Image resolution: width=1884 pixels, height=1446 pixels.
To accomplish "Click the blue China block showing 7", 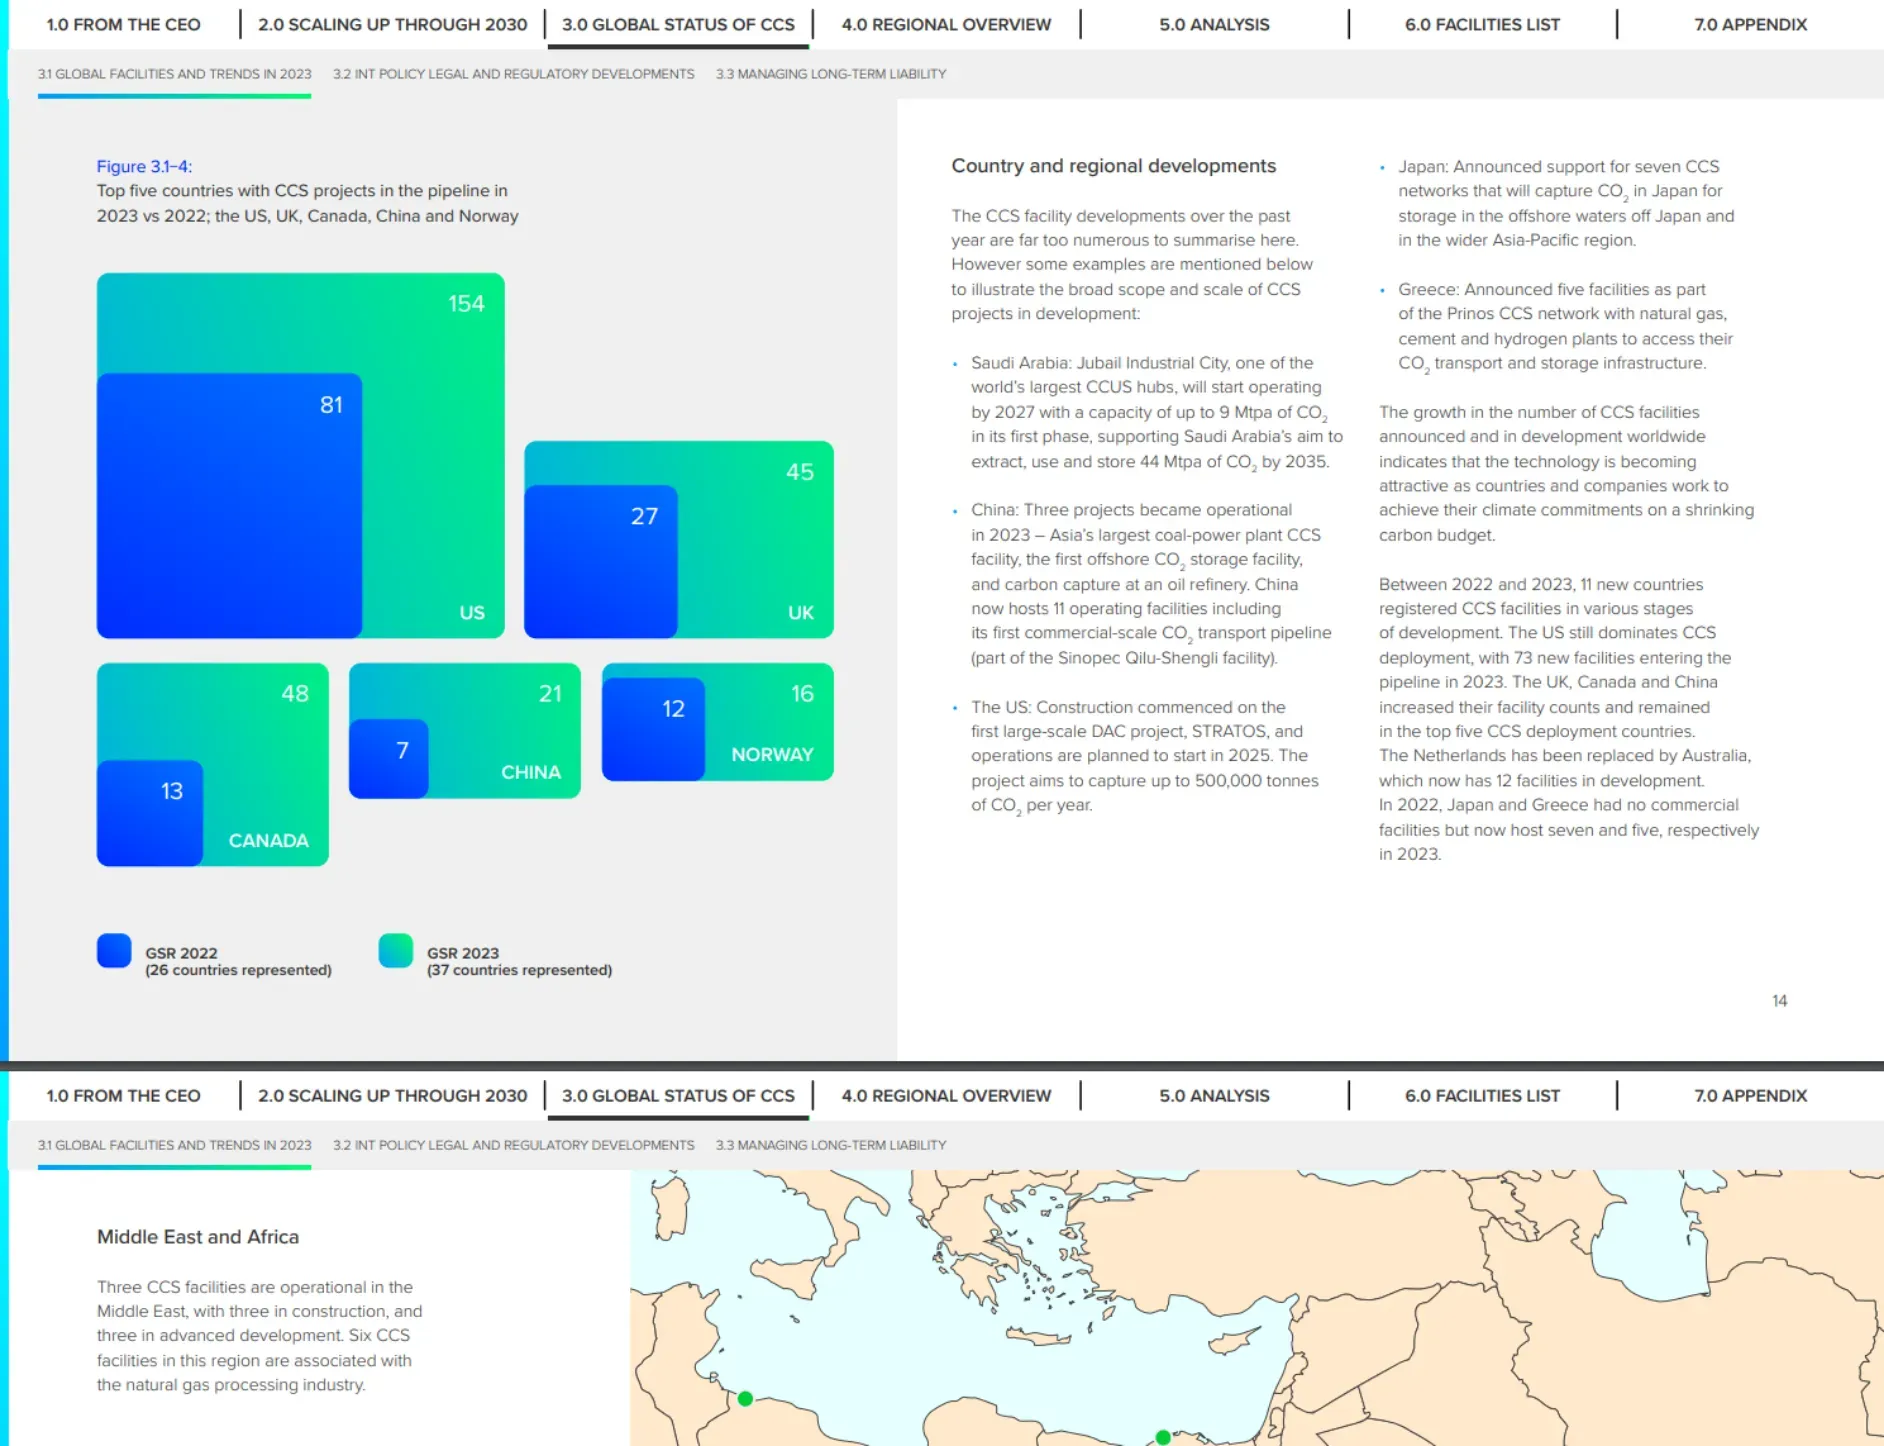I will tap(388, 759).
